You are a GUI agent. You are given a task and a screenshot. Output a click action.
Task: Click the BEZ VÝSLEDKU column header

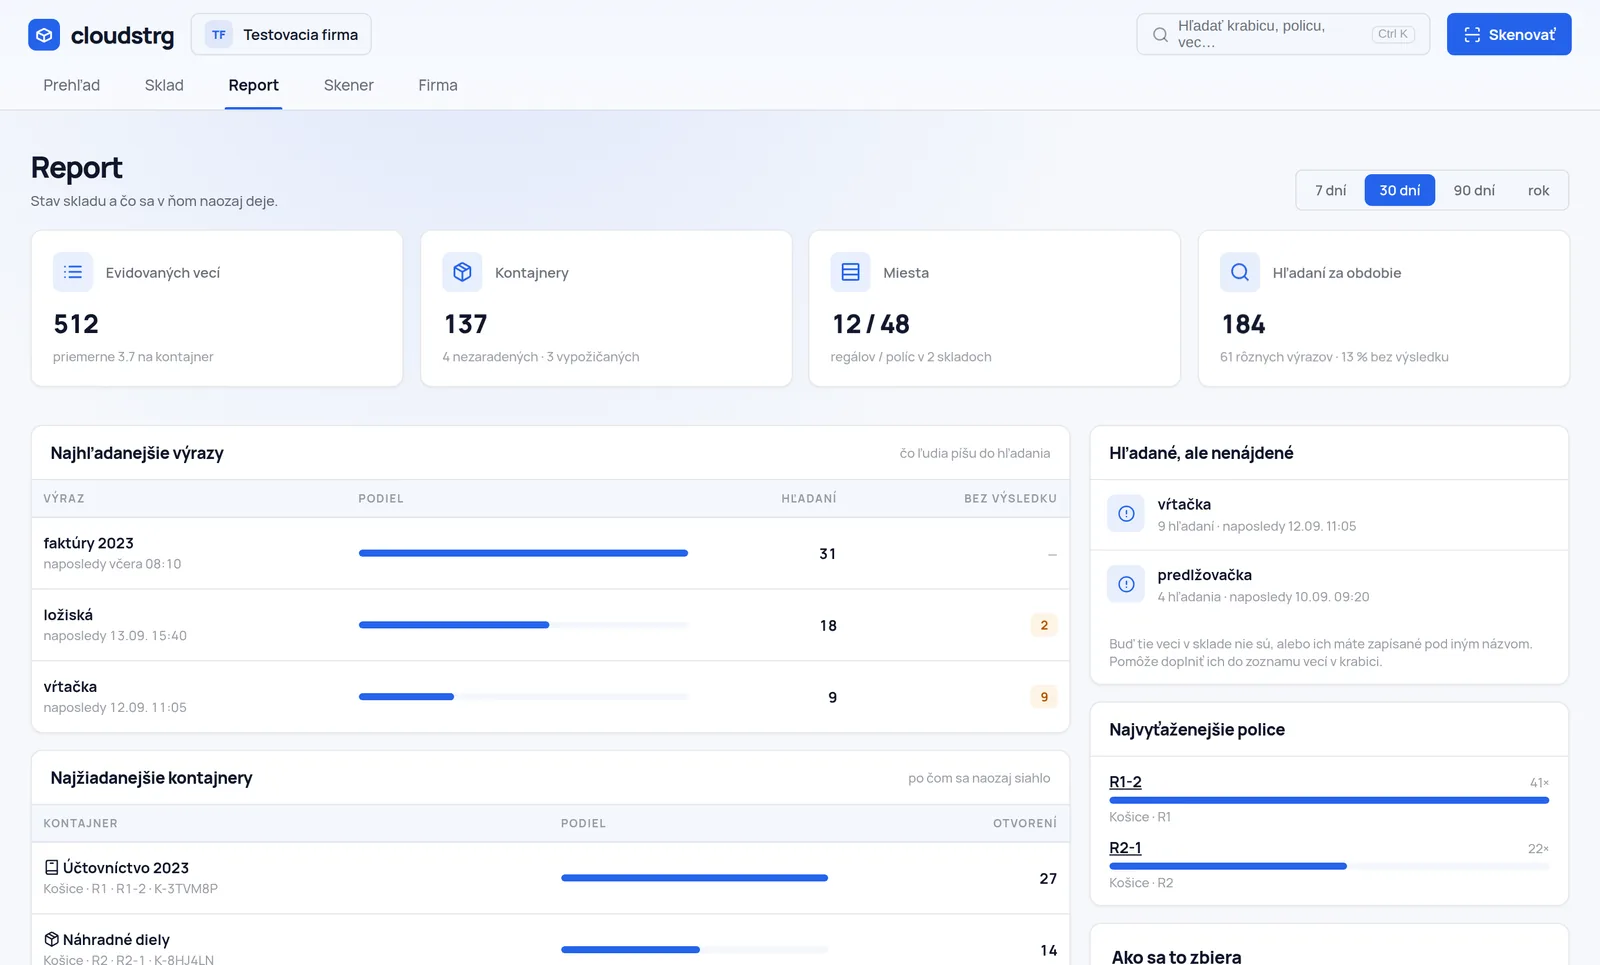[x=1010, y=498]
